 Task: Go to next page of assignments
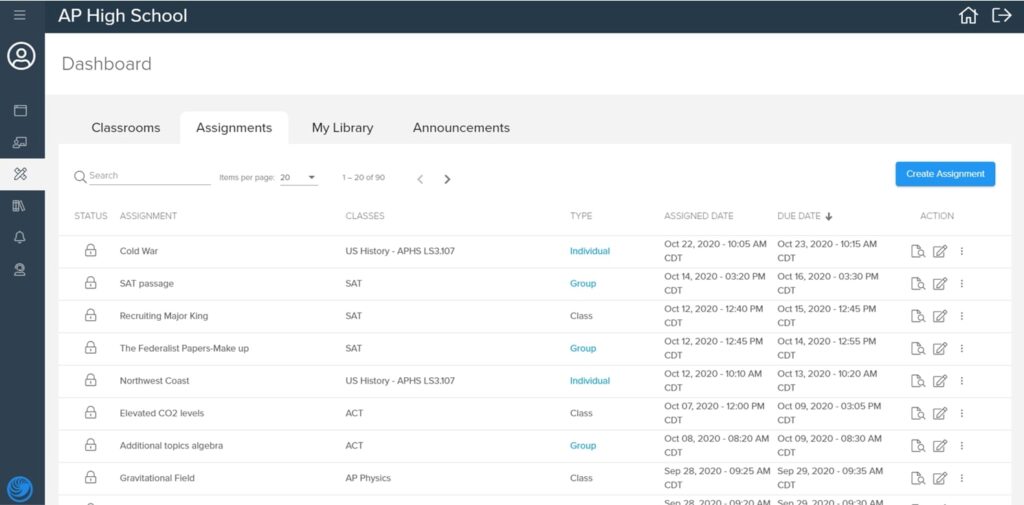(447, 179)
